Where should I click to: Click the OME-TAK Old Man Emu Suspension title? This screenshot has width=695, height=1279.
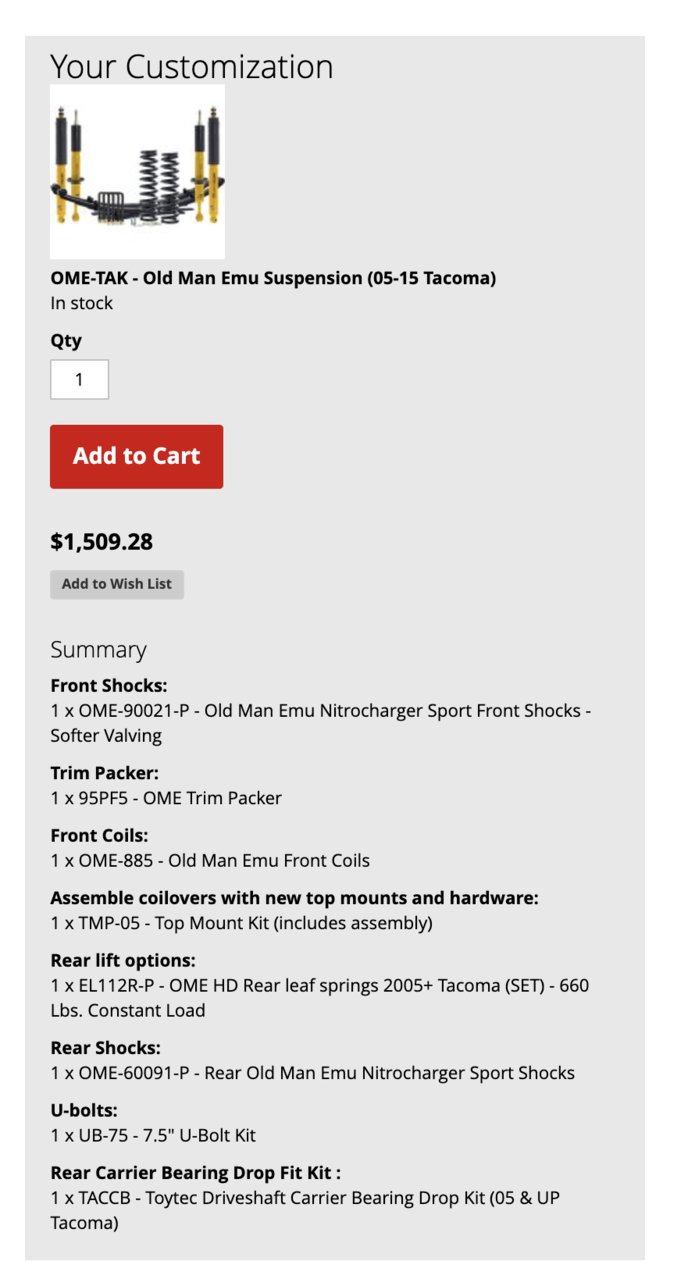[273, 278]
